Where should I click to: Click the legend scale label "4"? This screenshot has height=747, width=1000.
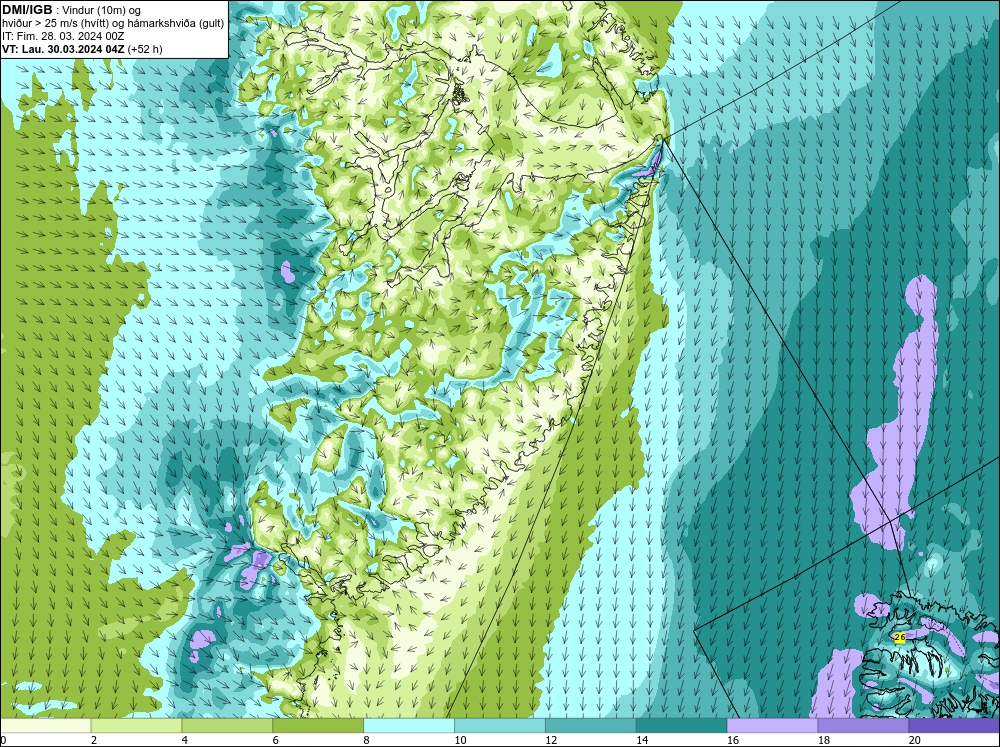coord(185,740)
